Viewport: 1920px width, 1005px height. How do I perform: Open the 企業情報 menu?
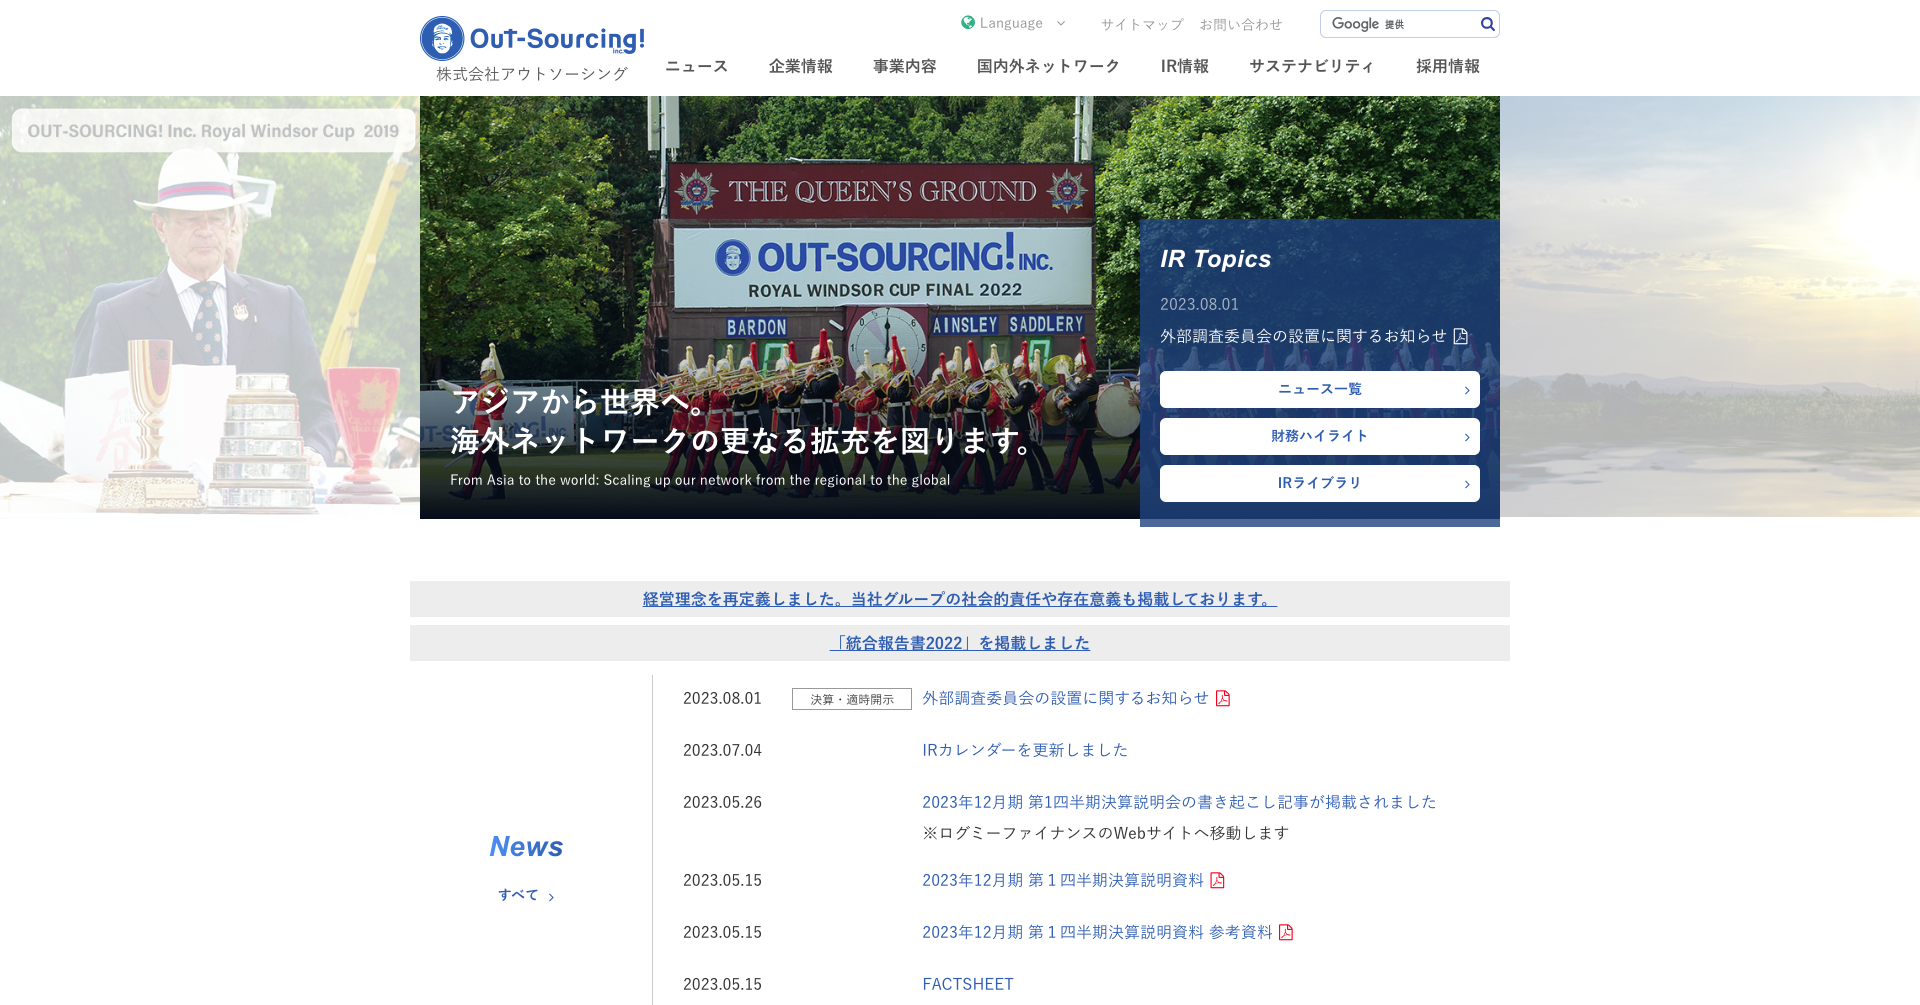801,66
